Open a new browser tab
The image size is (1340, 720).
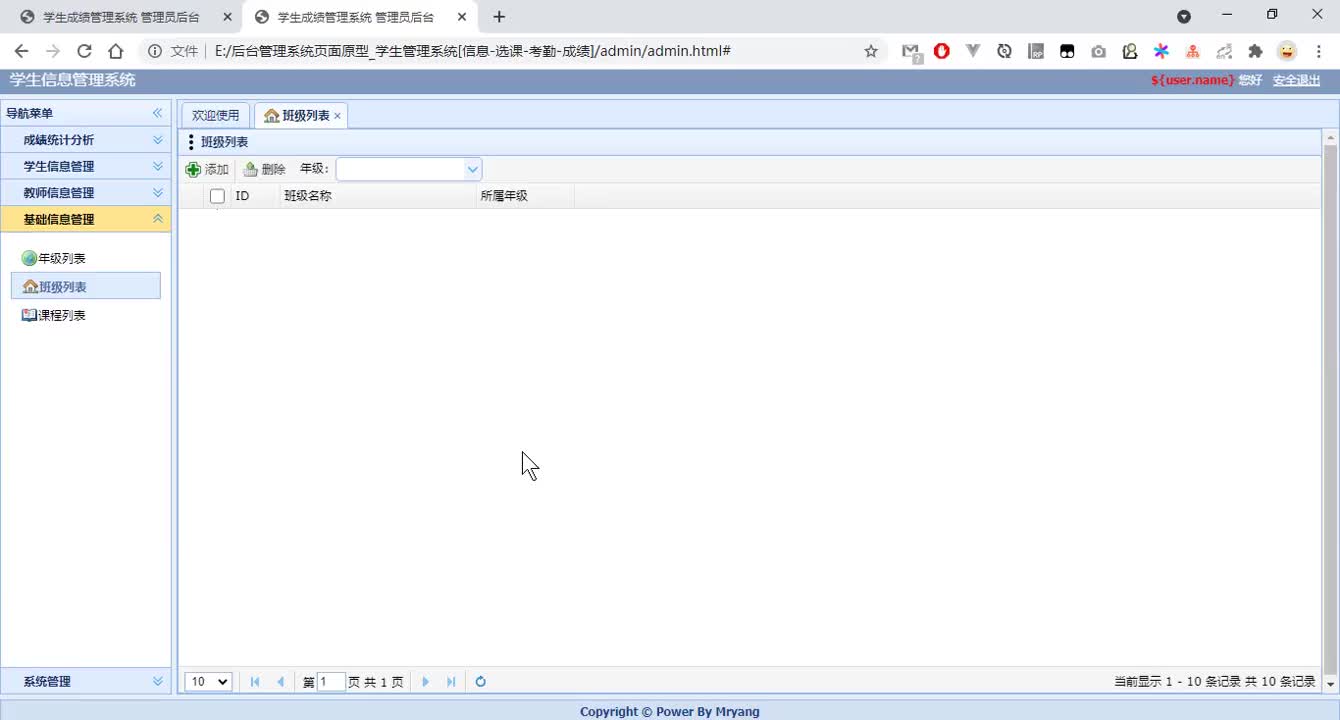[x=499, y=17]
